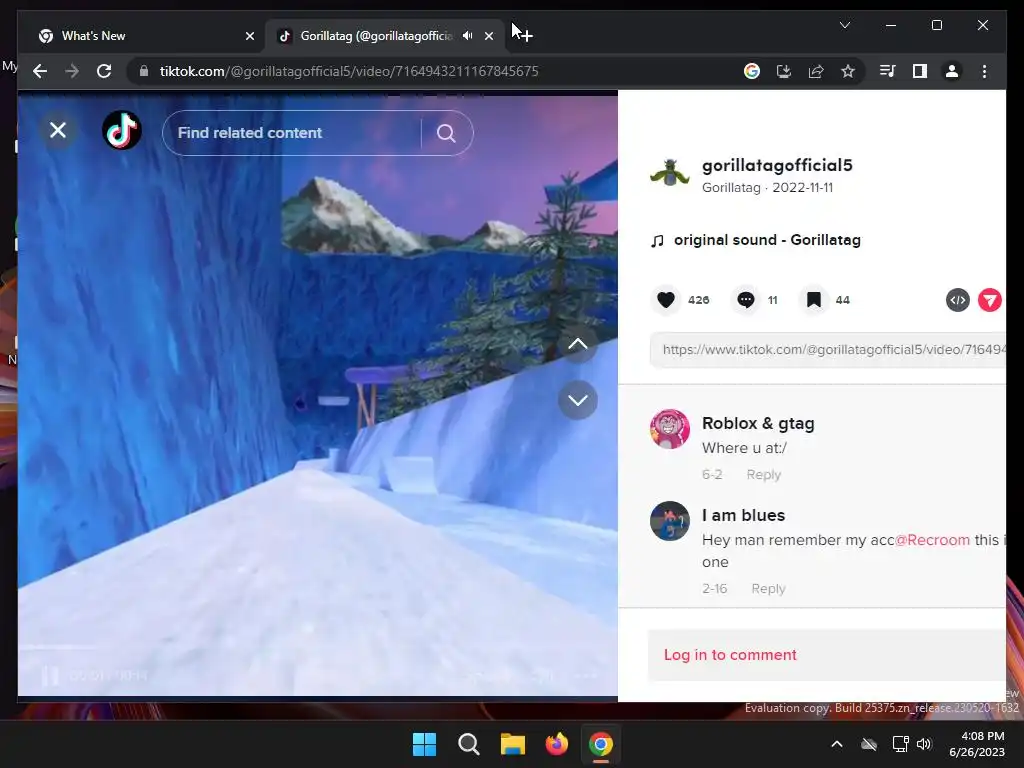Viewport: 1024px width, 768px height.
Task: Pause the video playback
Action: click(x=50, y=675)
